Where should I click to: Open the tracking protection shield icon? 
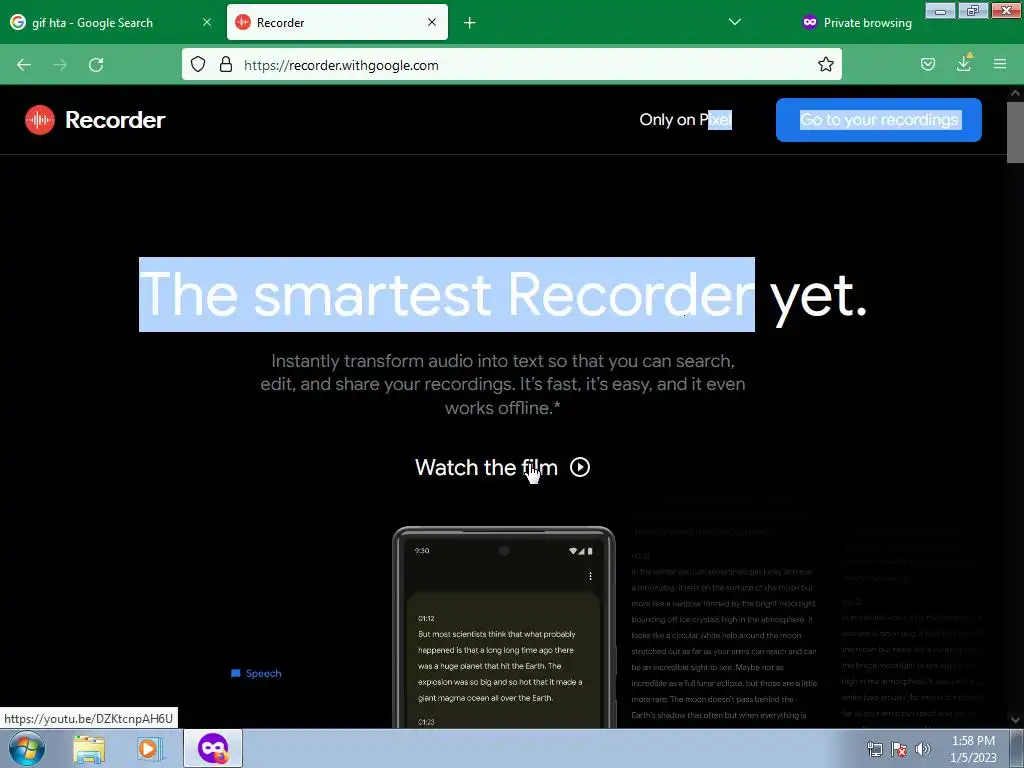tap(198, 64)
